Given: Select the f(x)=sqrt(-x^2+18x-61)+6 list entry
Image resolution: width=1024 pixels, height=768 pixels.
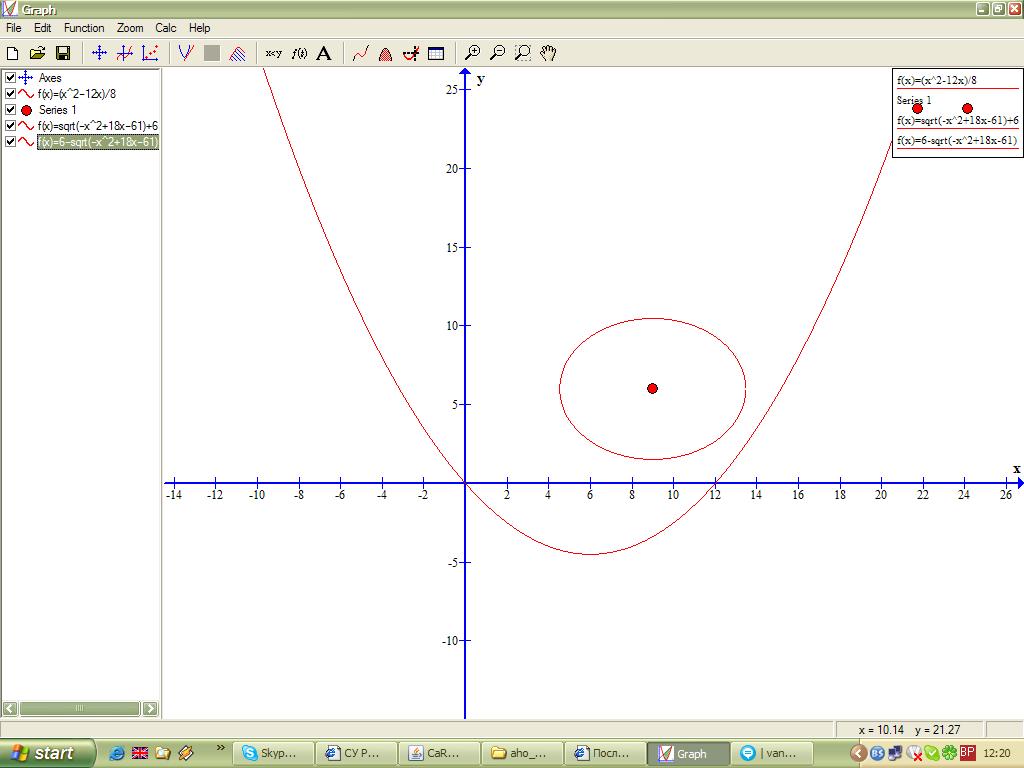Looking at the screenshot, I should pos(98,125).
